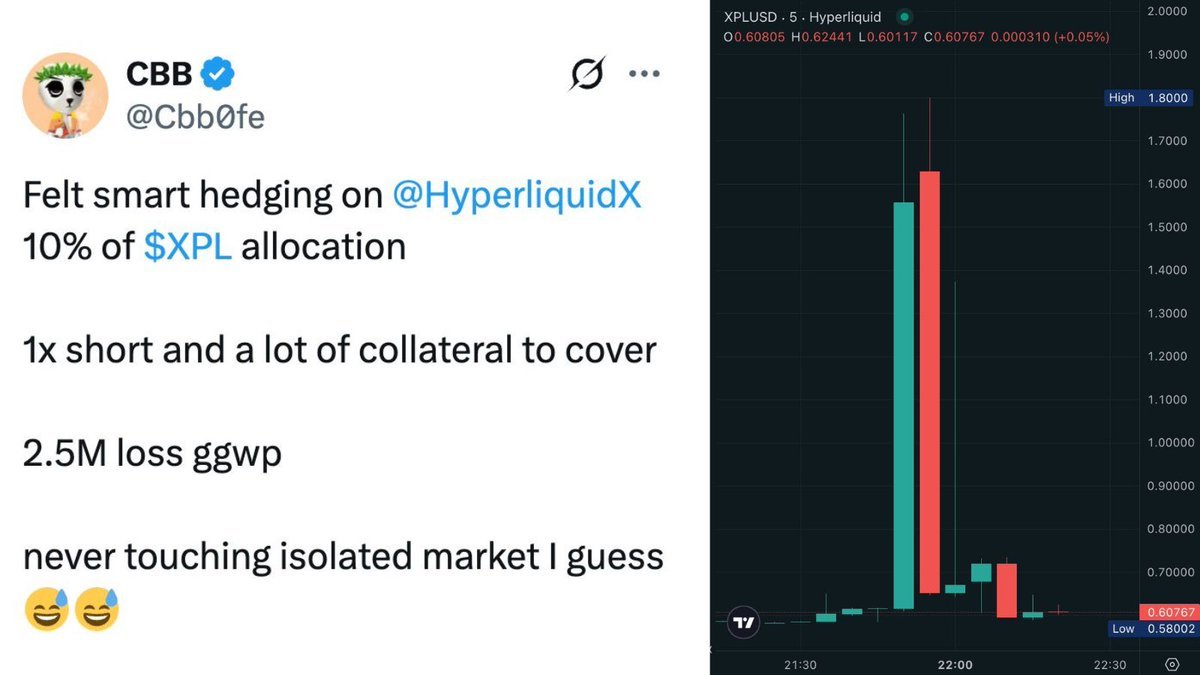Viewport: 1200px width, 675px height.
Task: Click the 22:00 time axis label
Action: 956,665
